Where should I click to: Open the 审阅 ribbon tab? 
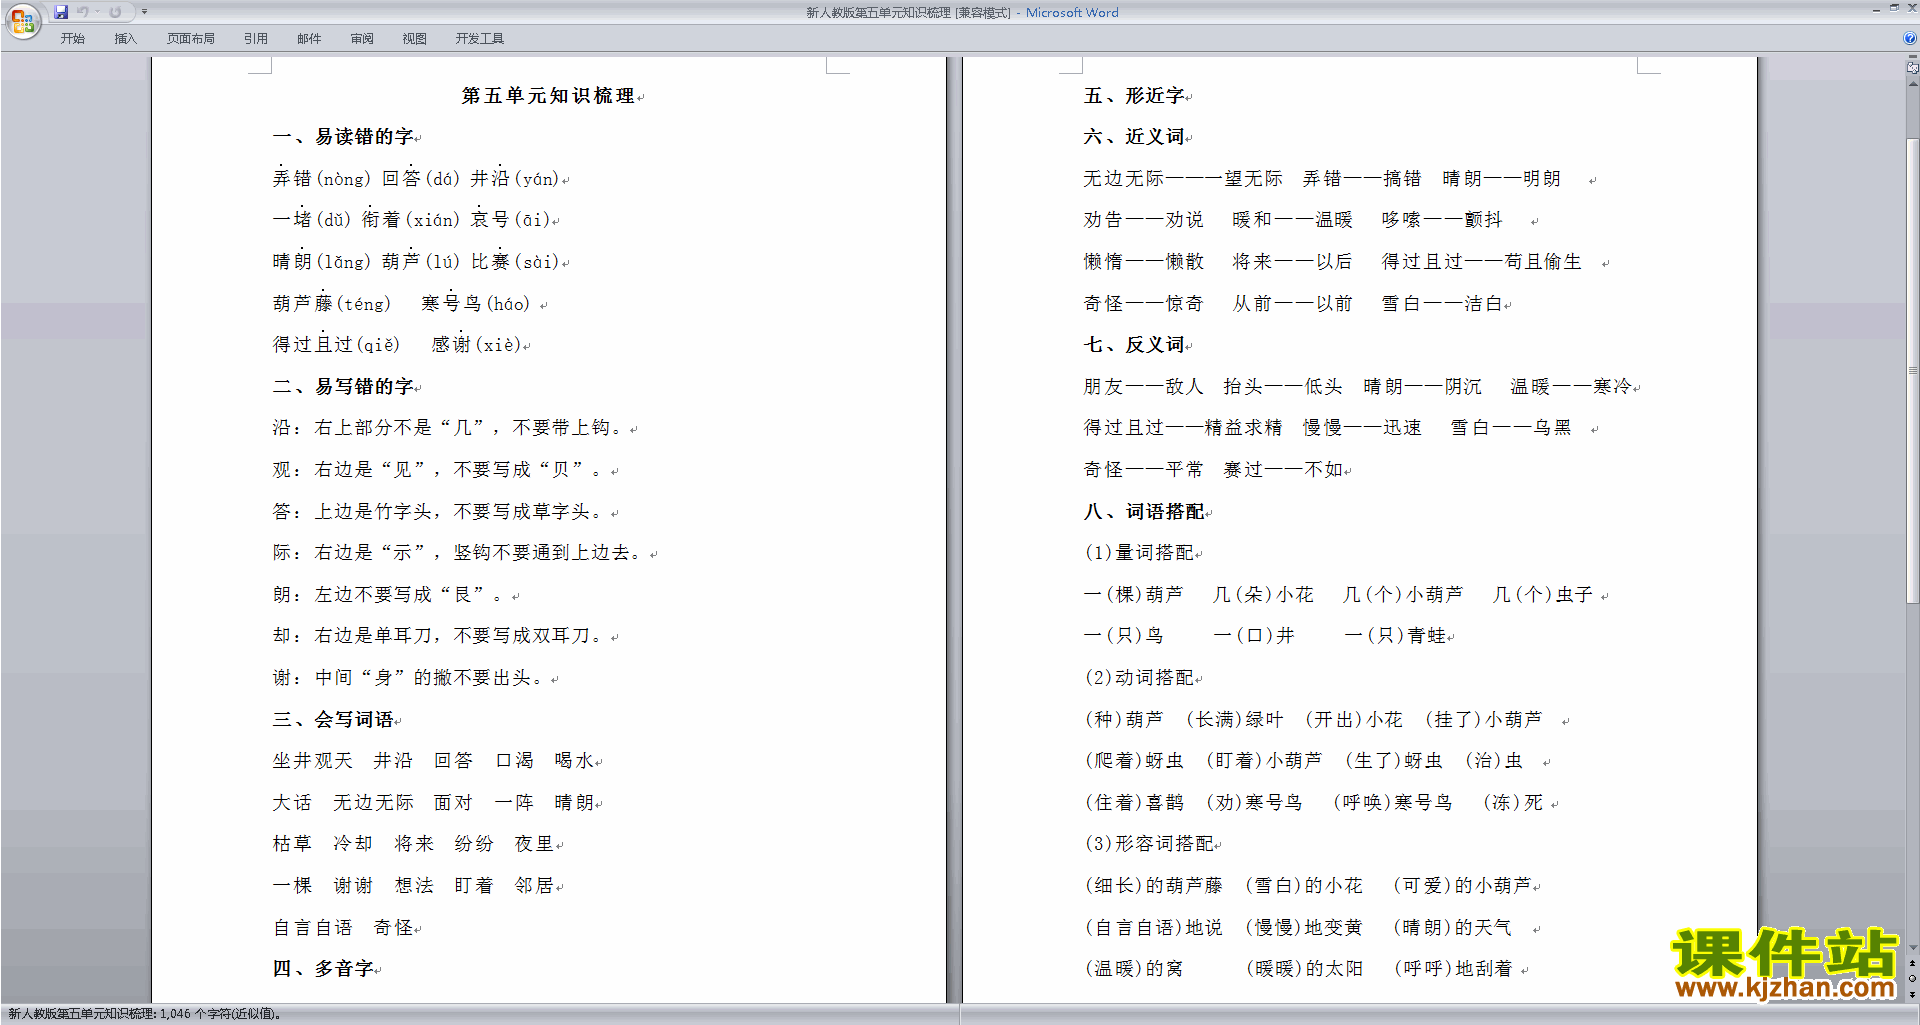tap(362, 39)
